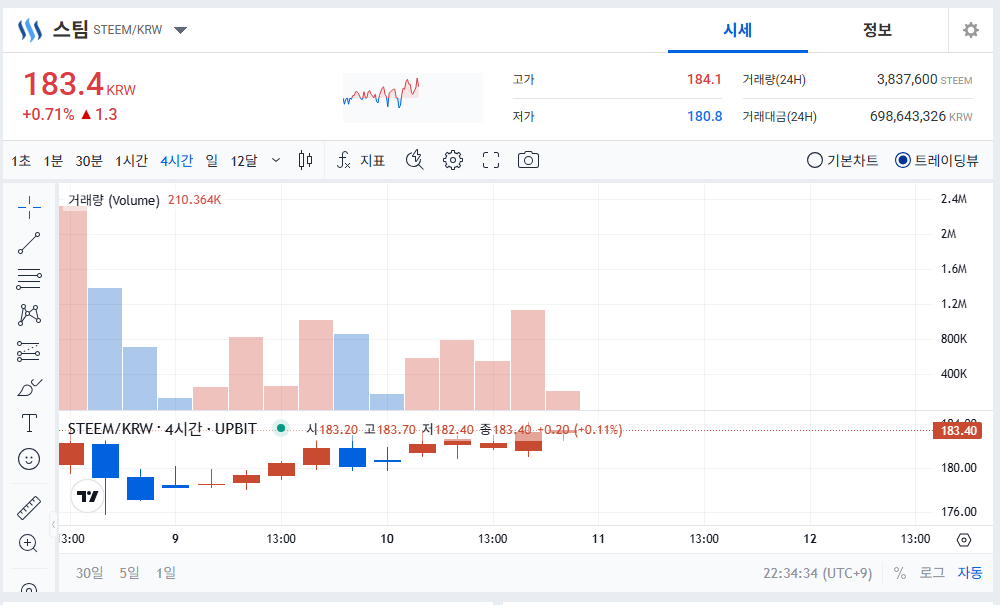Set chart range to 1일

tap(166, 573)
